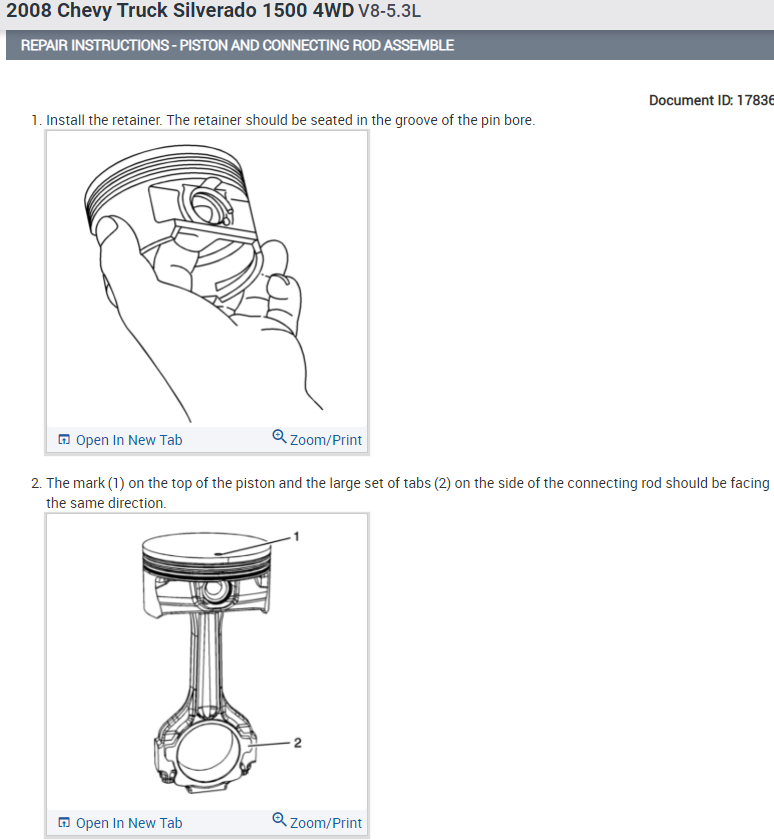Click the 2008 Chevy Truck Silverado title

tap(180, 11)
